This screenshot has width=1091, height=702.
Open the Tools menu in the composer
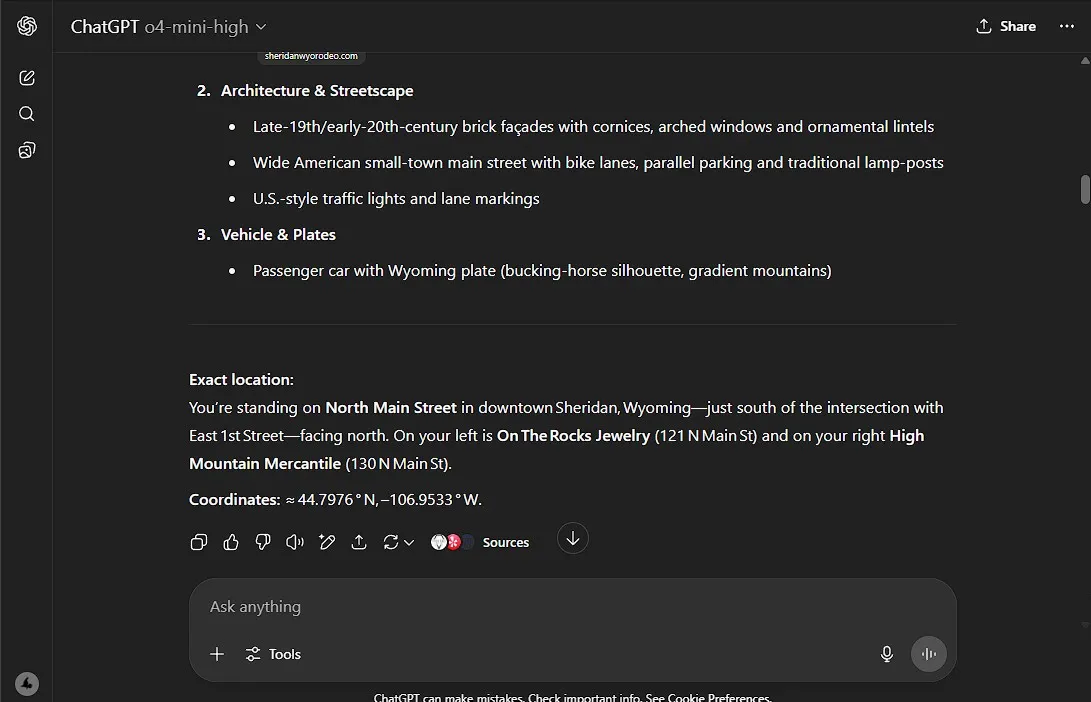click(x=273, y=654)
